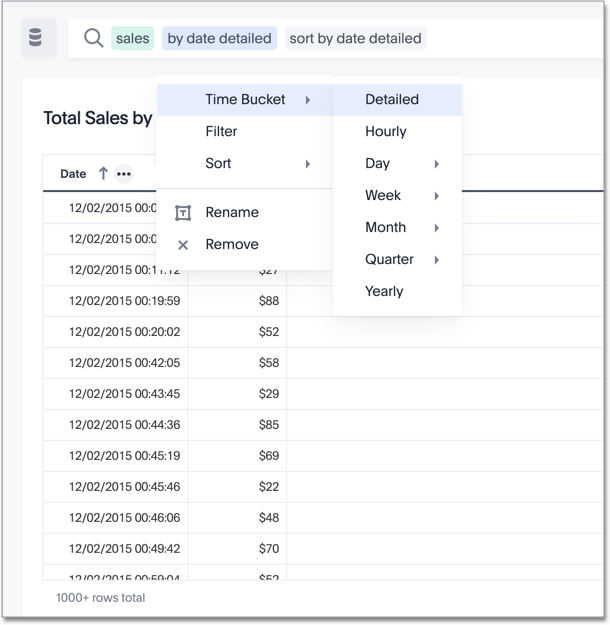The image size is (610, 625).
Task: Expand the Time Bucket submenu
Action: (245, 100)
